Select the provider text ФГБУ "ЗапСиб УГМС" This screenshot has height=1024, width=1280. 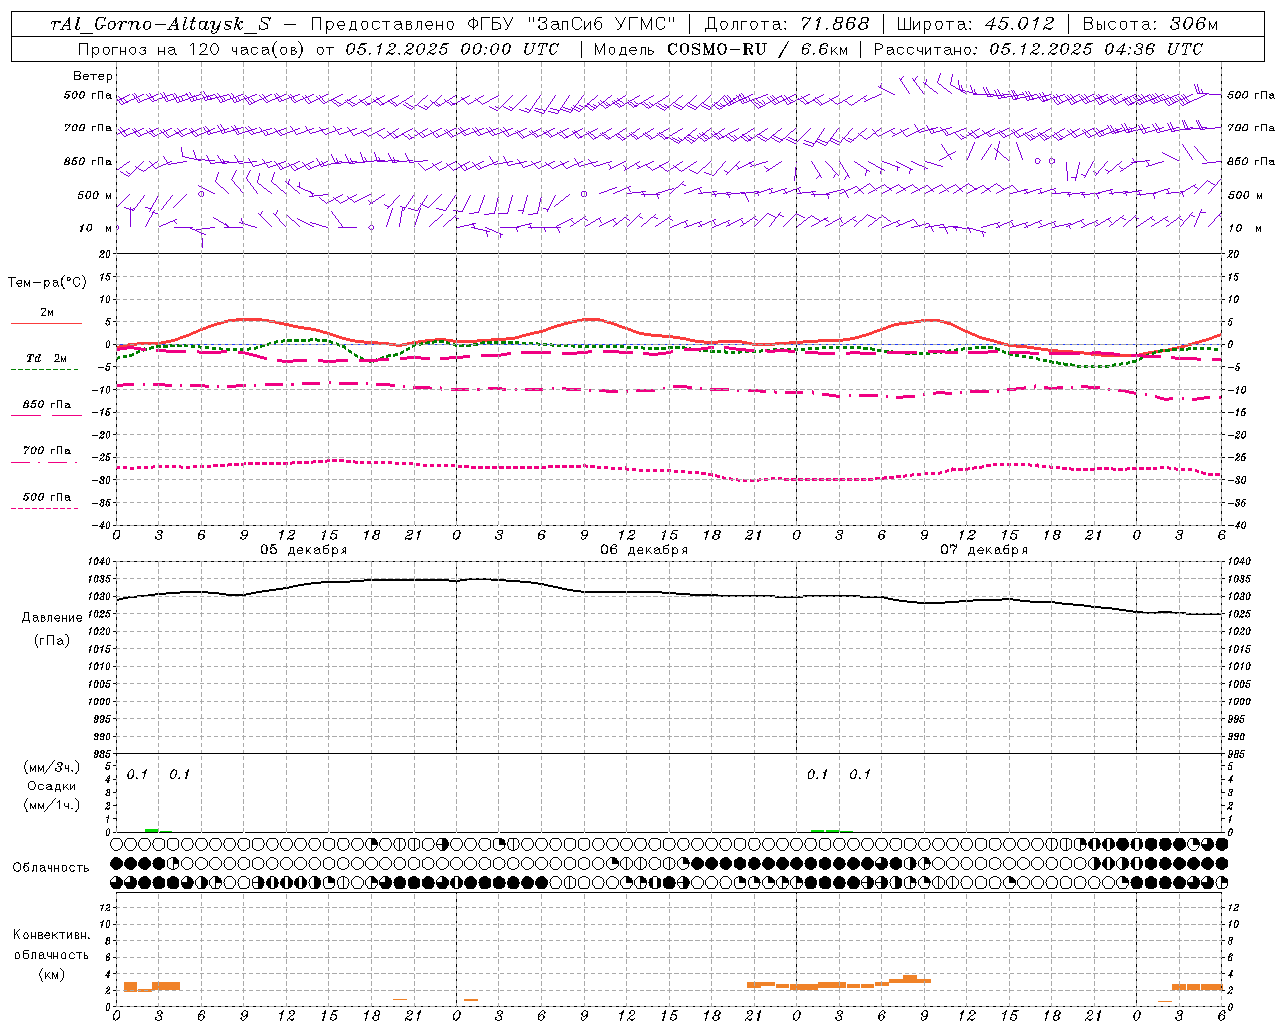tap(570, 24)
